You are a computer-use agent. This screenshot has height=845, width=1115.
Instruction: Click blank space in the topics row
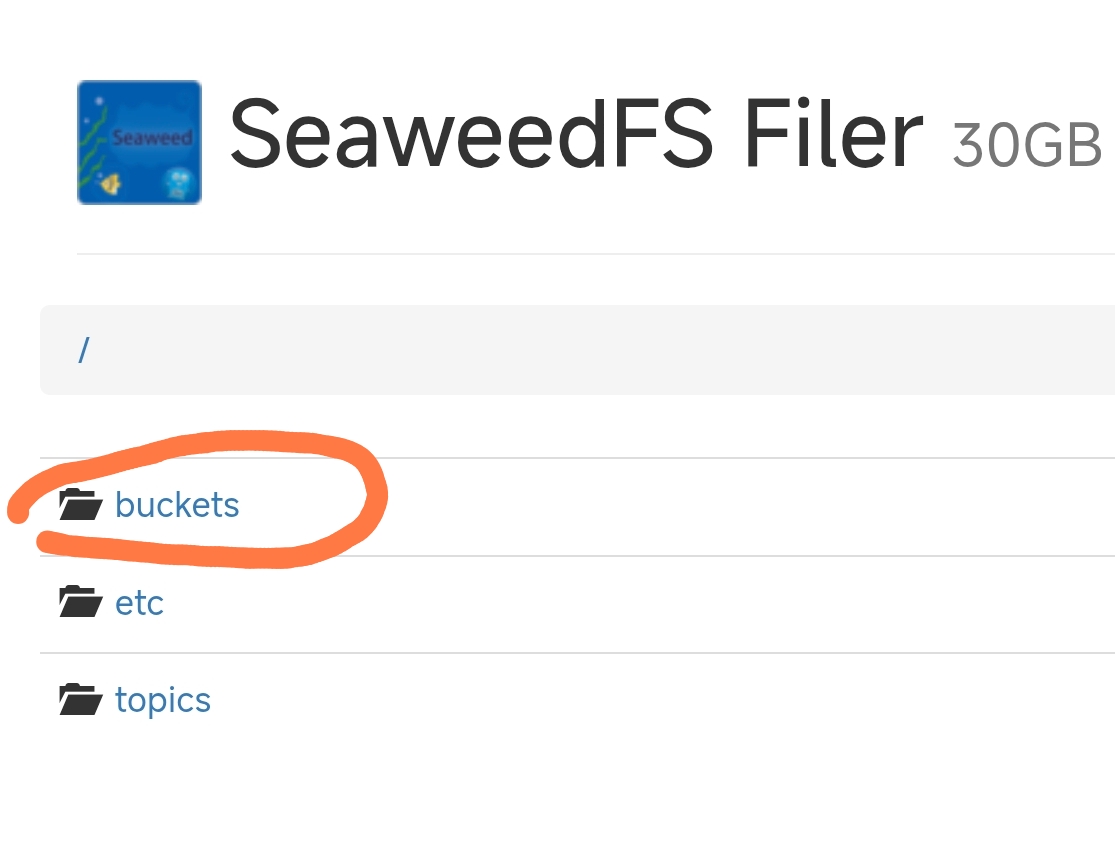coord(650,700)
